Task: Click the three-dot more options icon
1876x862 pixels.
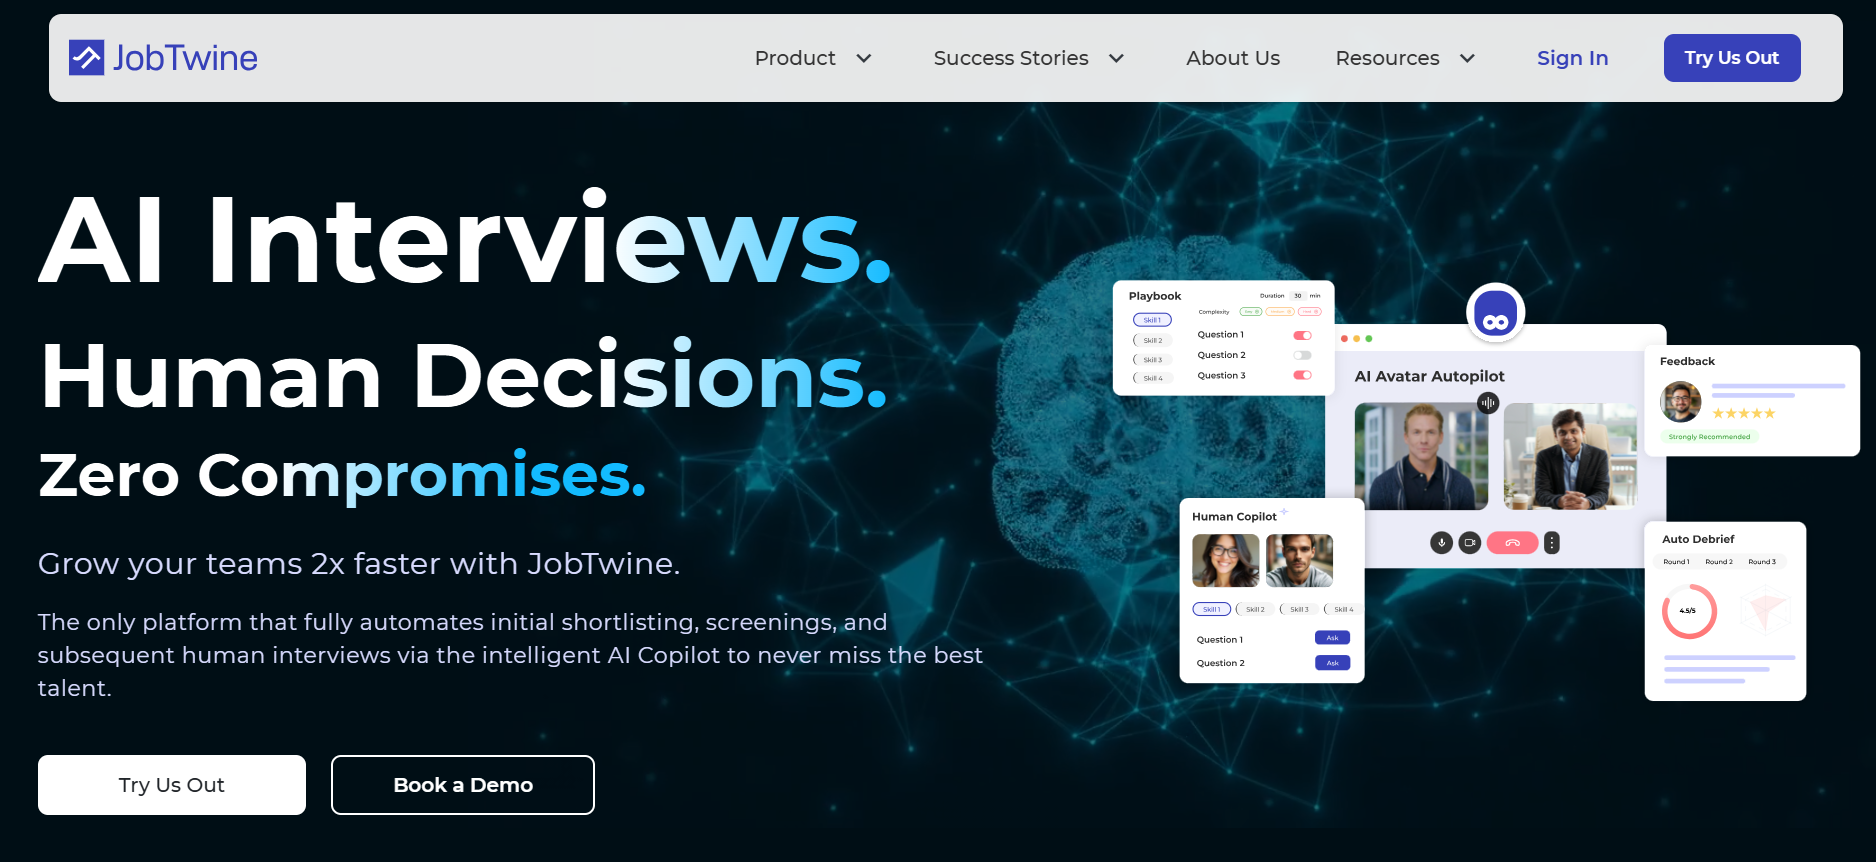Action: pos(1551,543)
